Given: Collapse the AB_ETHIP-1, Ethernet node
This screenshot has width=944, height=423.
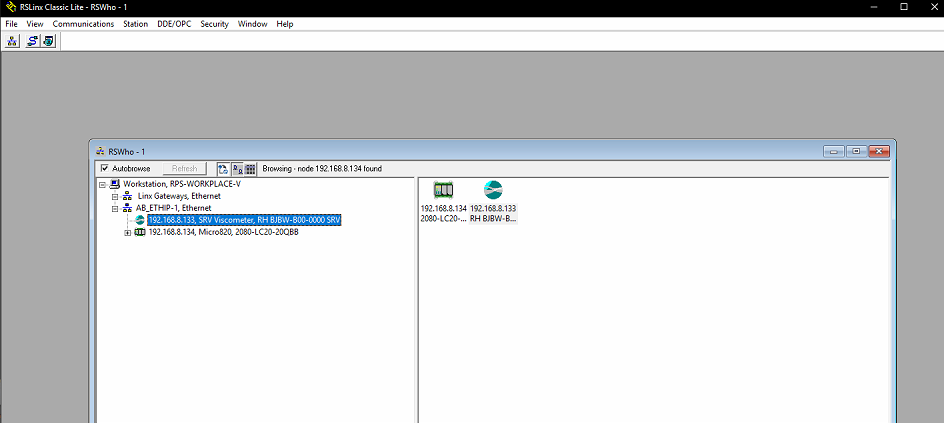Looking at the screenshot, I should coord(116,209).
